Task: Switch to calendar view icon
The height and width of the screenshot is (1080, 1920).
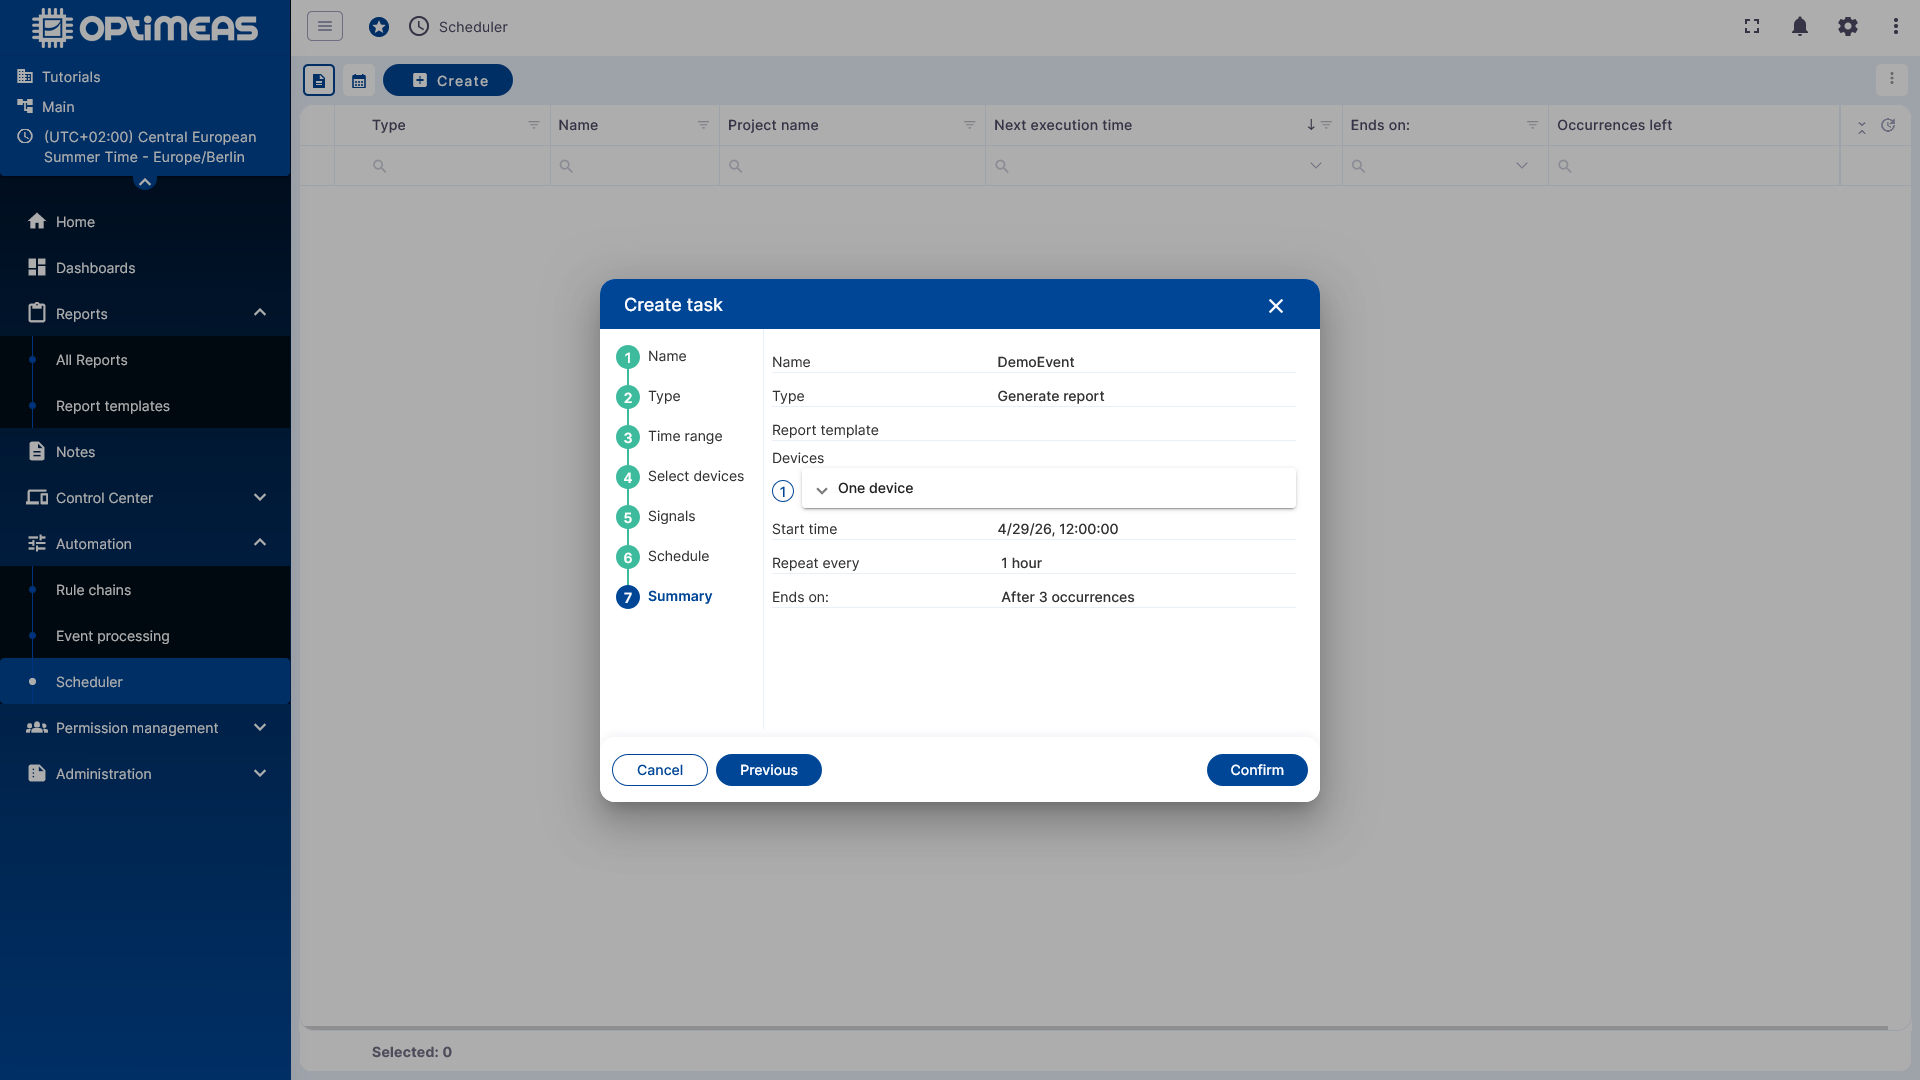Action: click(359, 80)
